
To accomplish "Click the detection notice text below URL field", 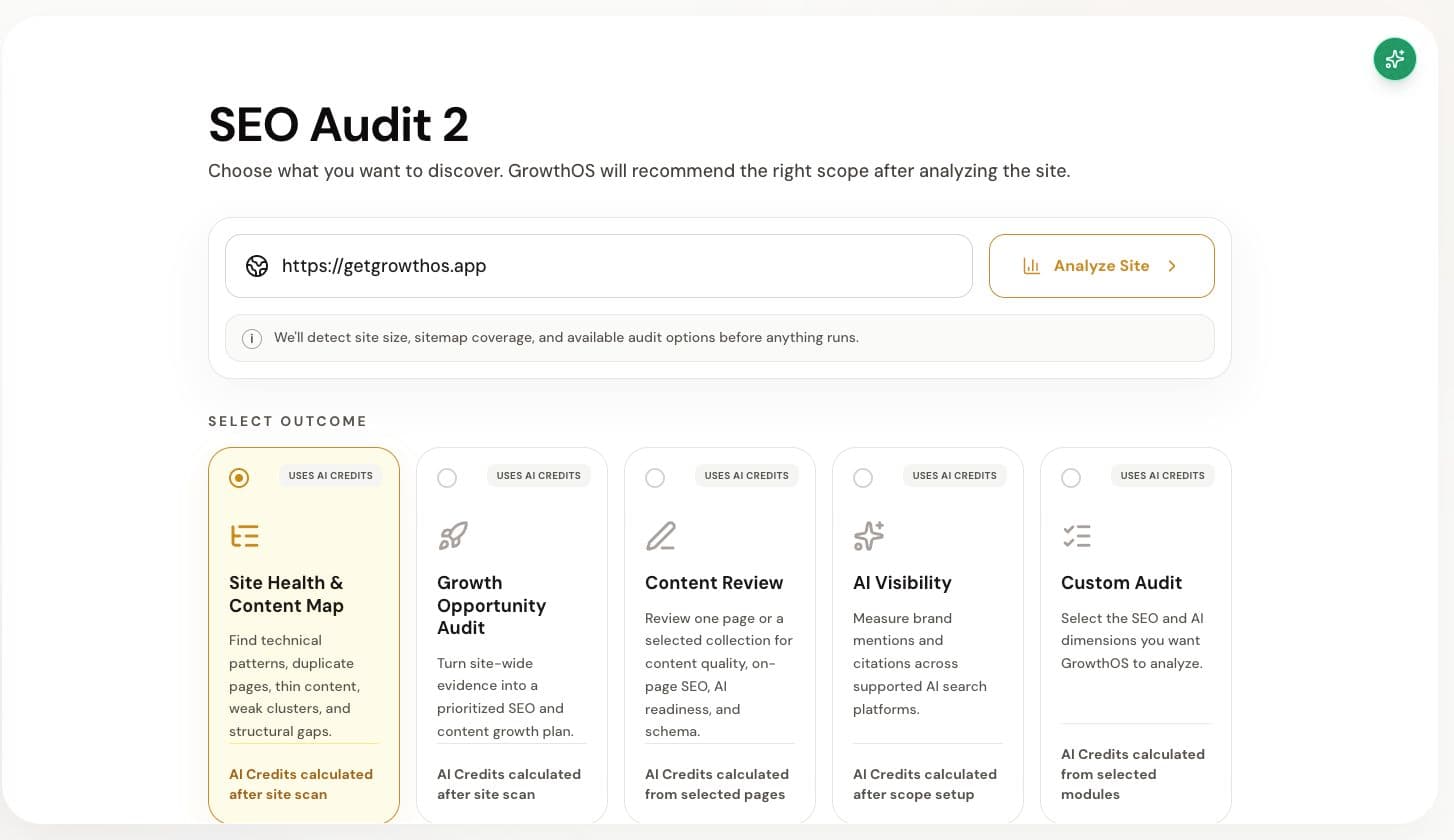I will click(x=566, y=338).
